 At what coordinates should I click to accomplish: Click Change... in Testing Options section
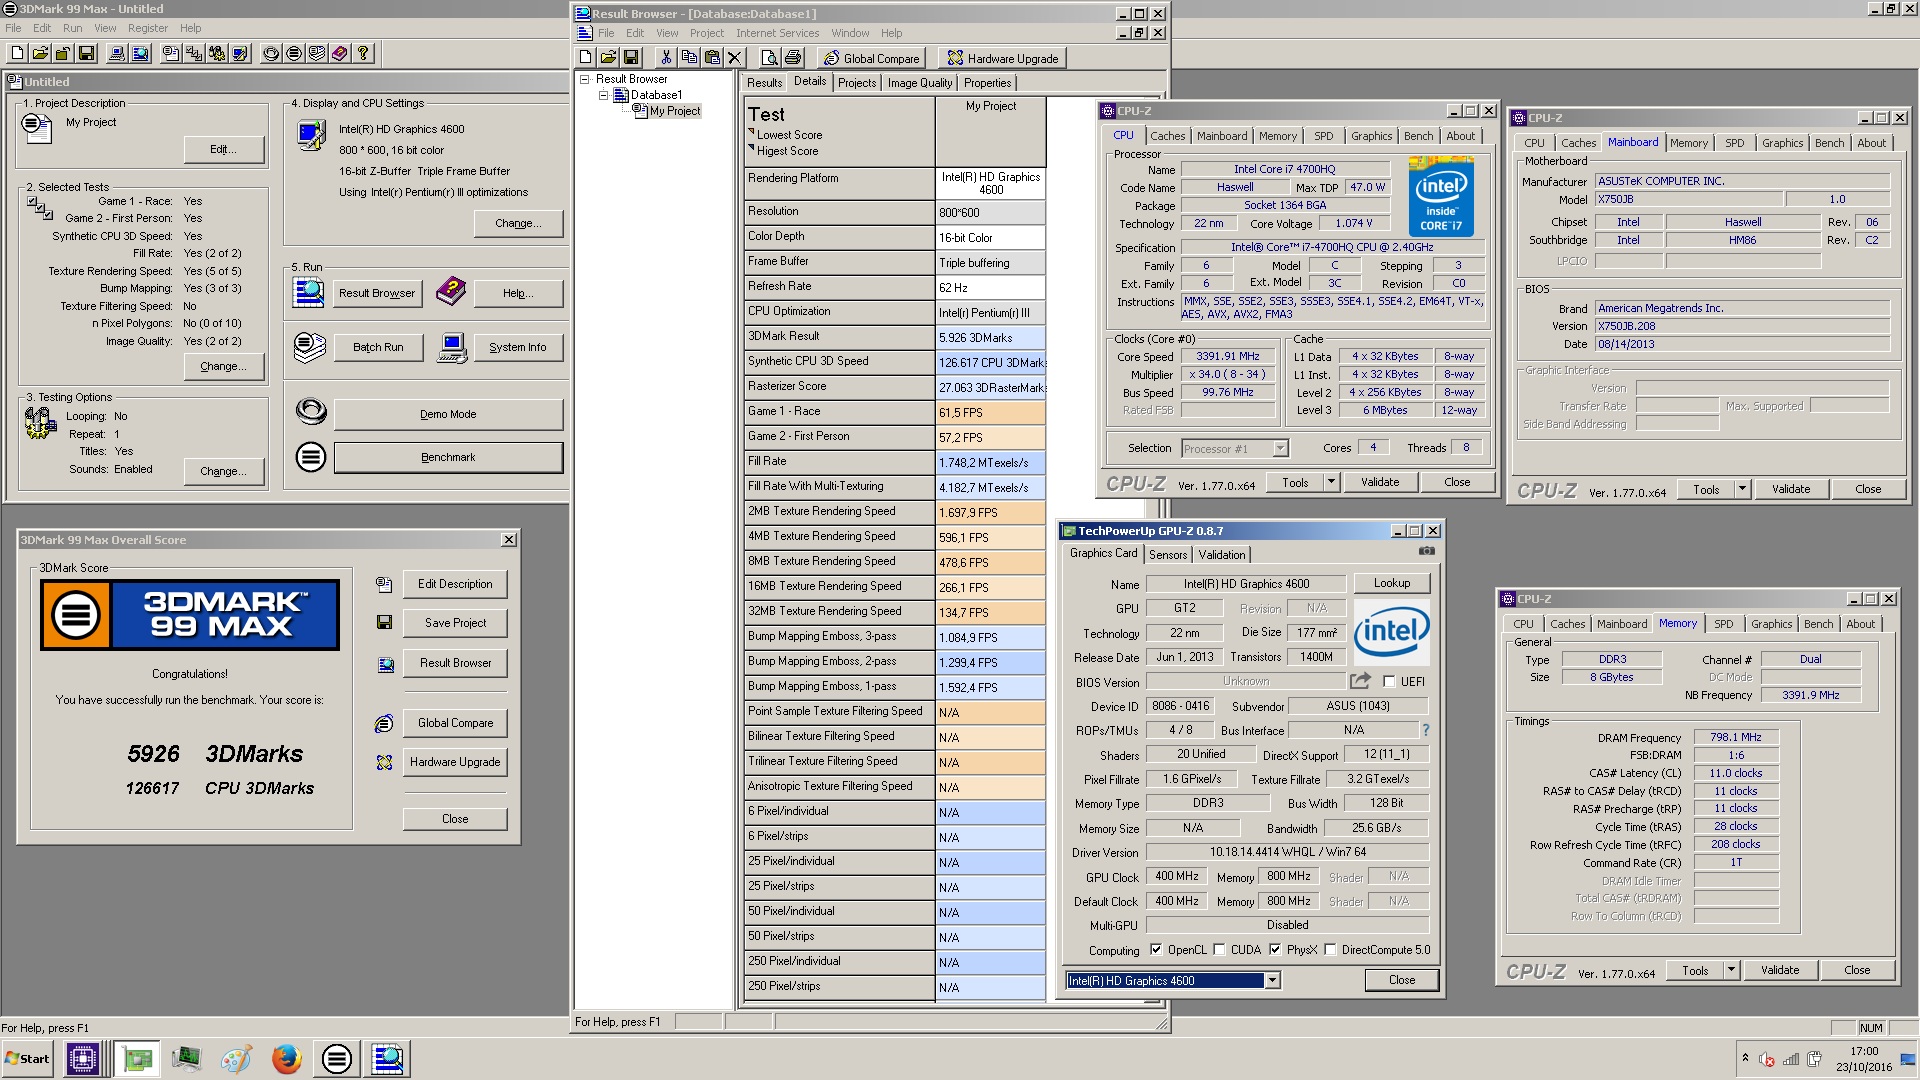point(224,471)
